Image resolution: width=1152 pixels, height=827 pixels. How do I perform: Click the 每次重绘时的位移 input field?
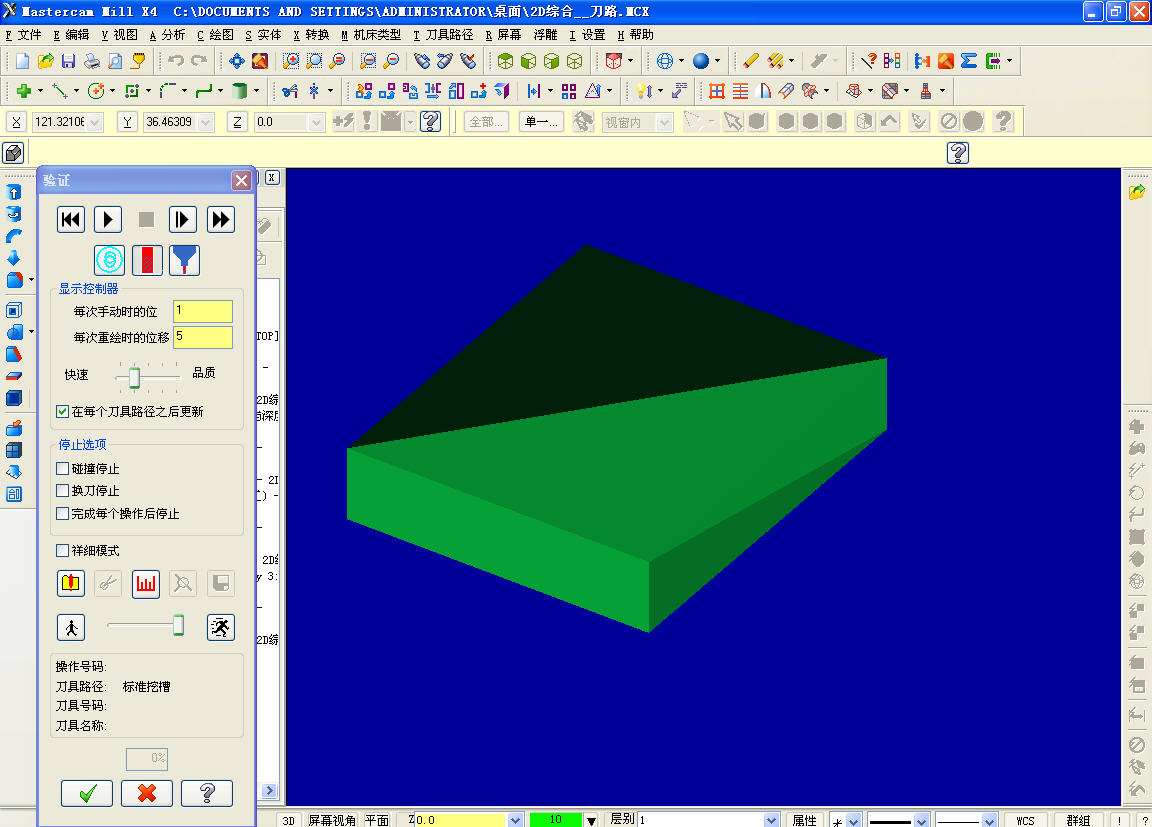[x=203, y=337]
